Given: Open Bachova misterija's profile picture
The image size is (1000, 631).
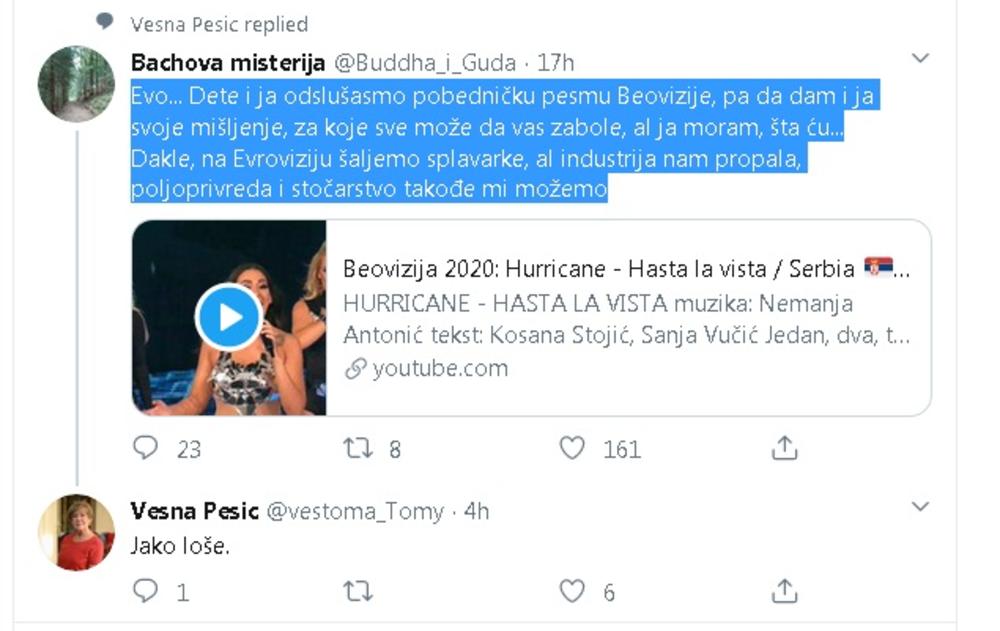Looking at the screenshot, I should tap(76, 84).
